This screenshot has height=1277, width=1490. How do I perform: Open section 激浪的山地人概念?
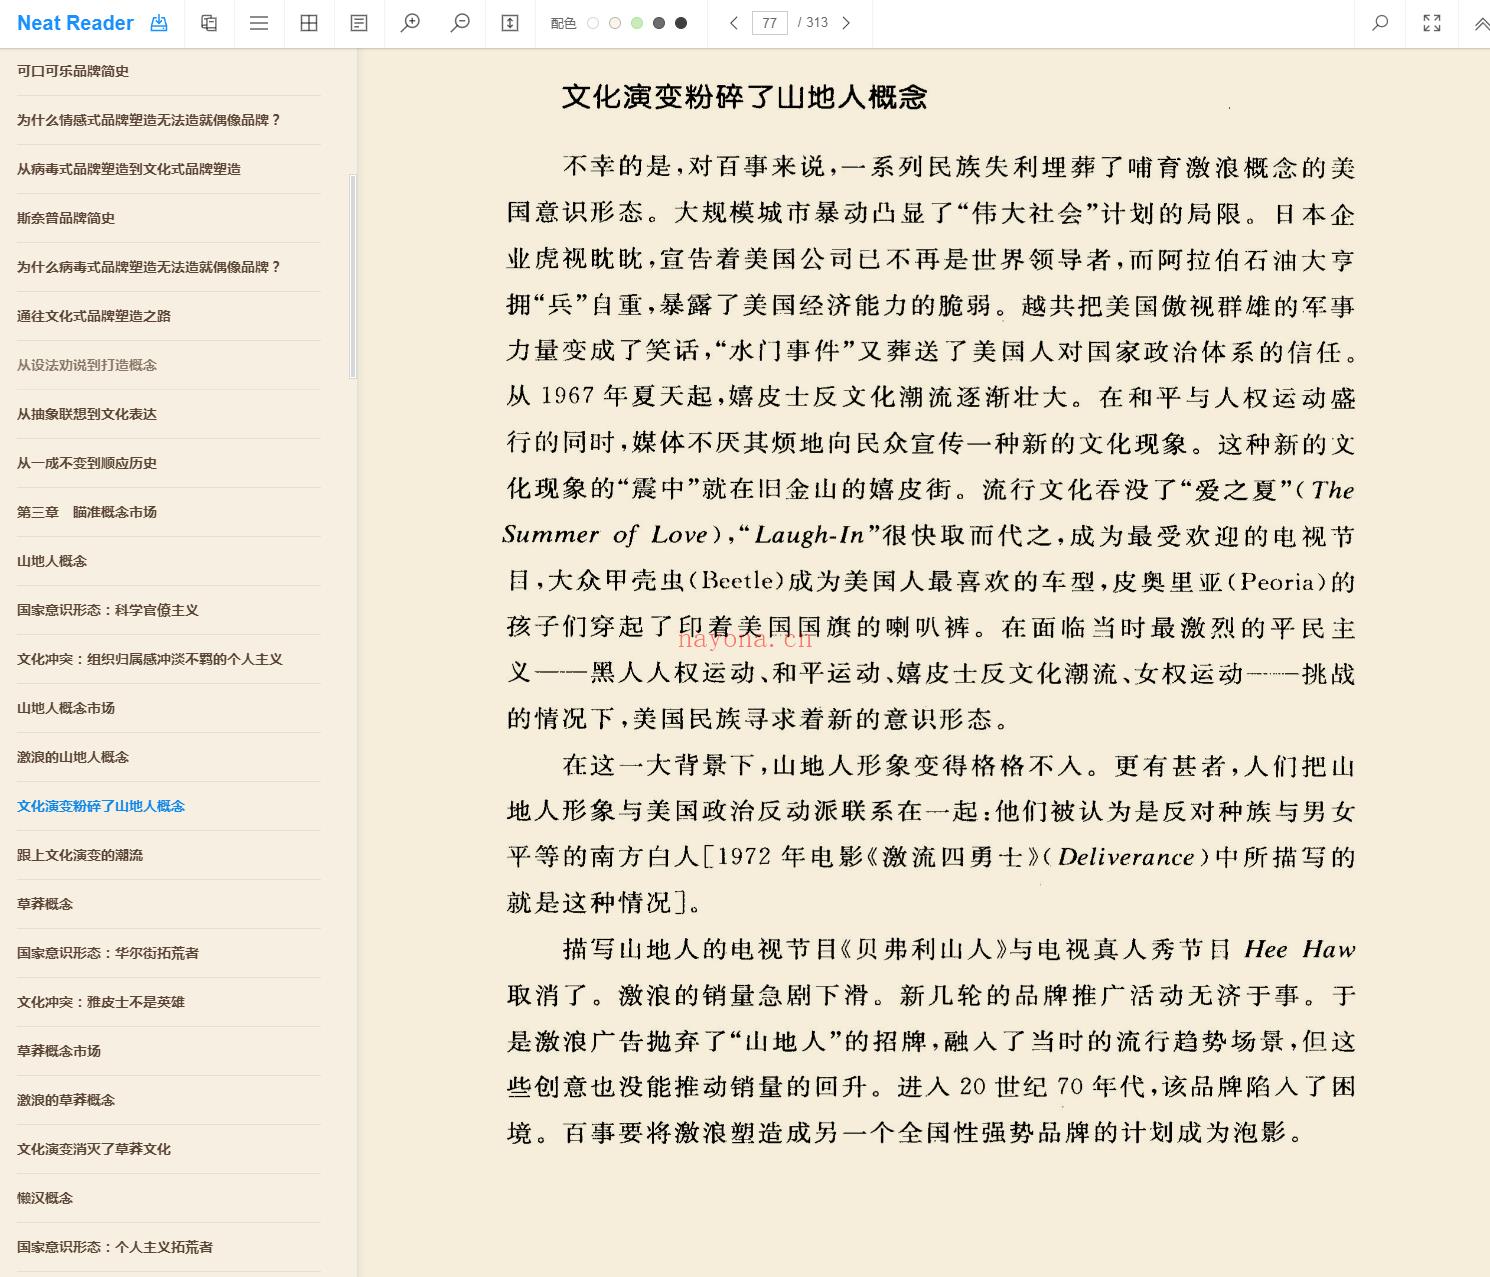73,757
